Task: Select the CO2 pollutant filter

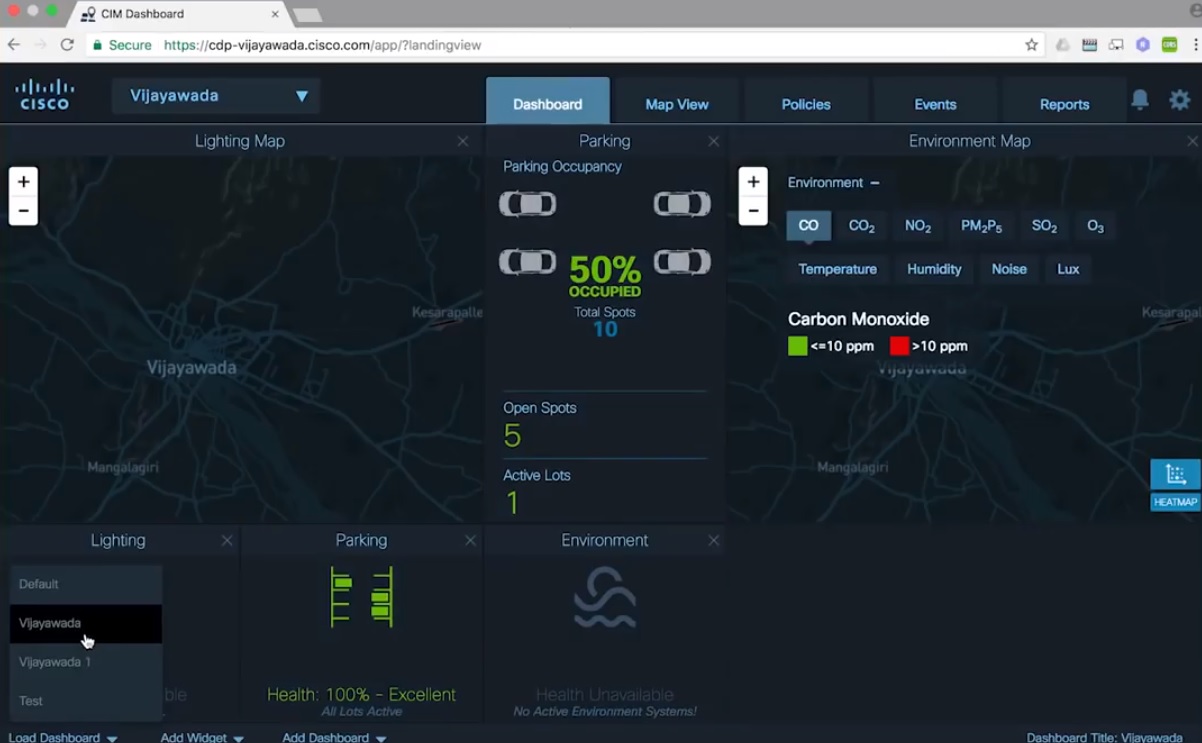Action: (862, 226)
